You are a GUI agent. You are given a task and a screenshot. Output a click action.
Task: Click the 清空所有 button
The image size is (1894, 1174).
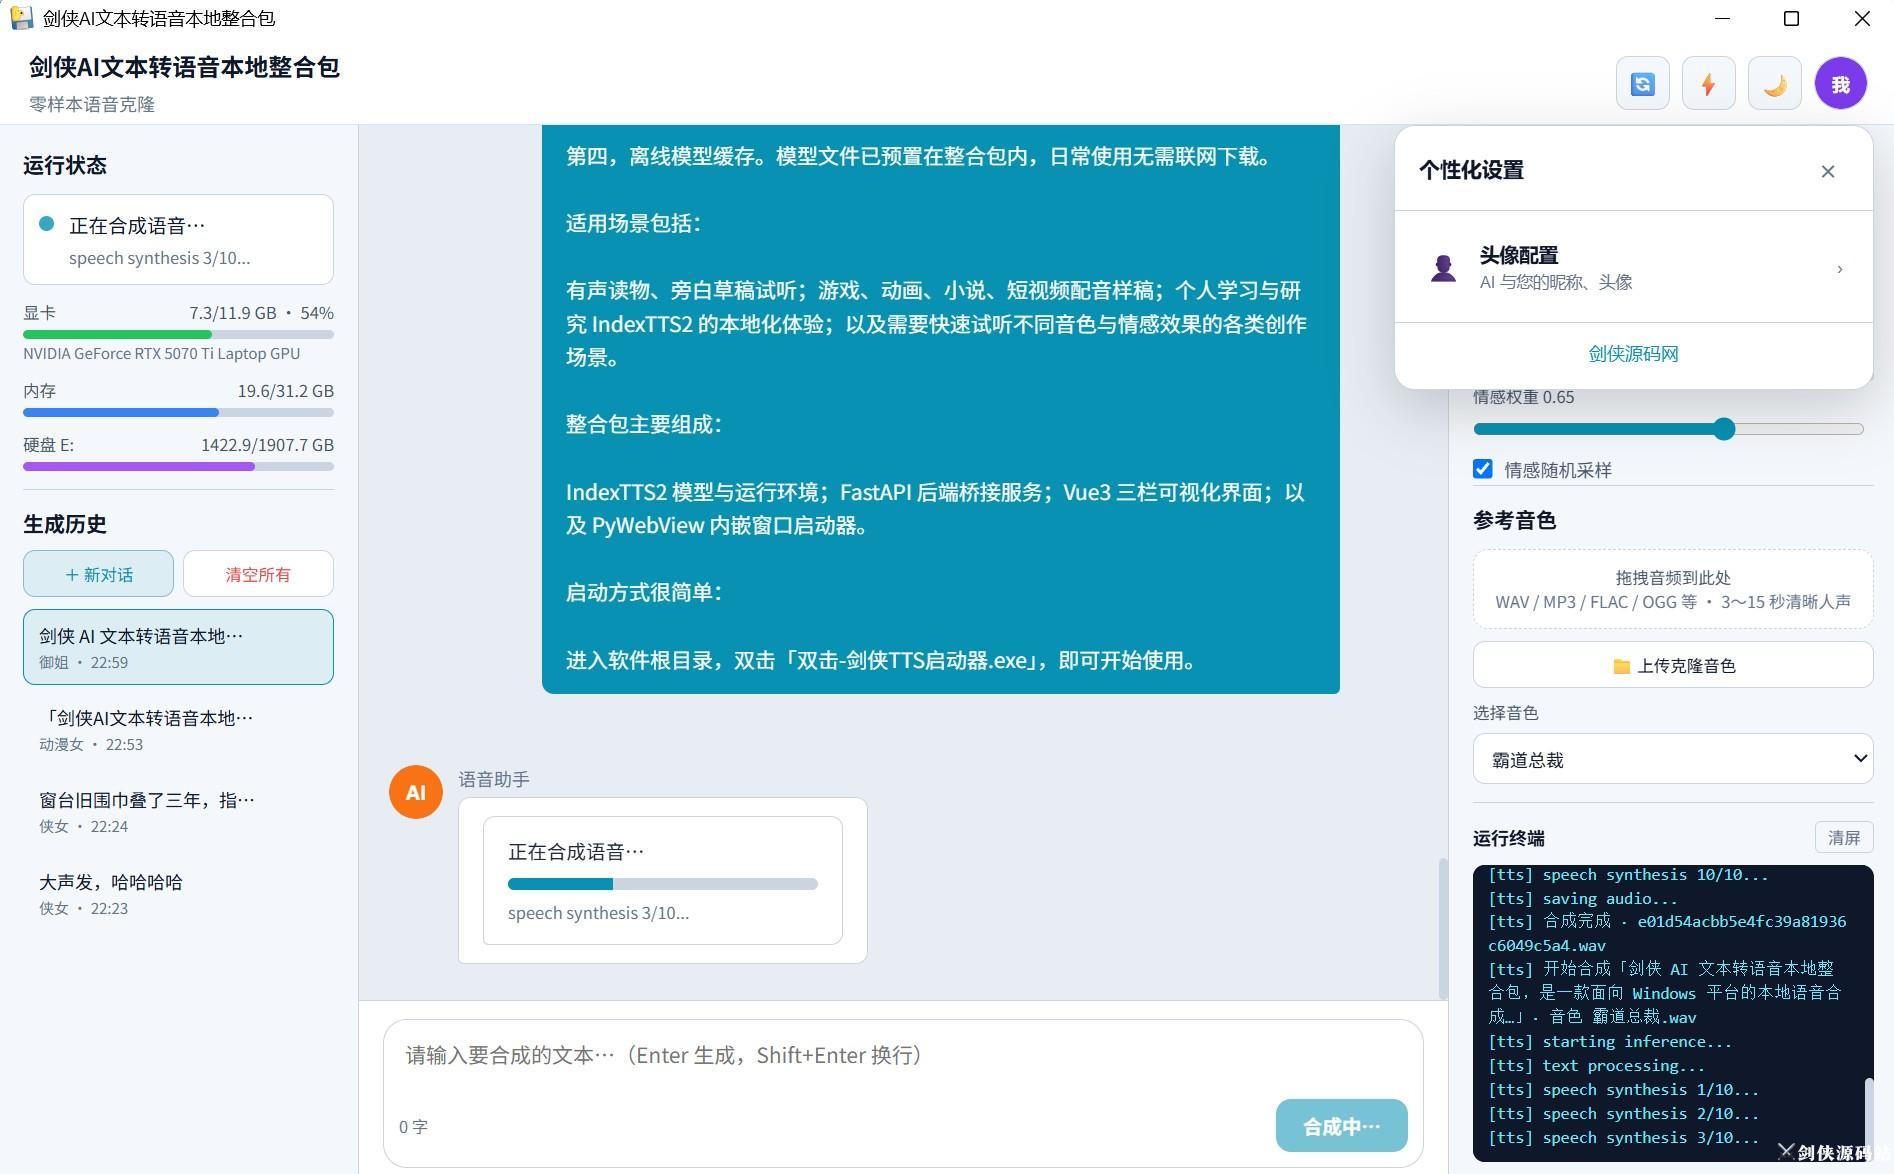(x=258, y=574)
